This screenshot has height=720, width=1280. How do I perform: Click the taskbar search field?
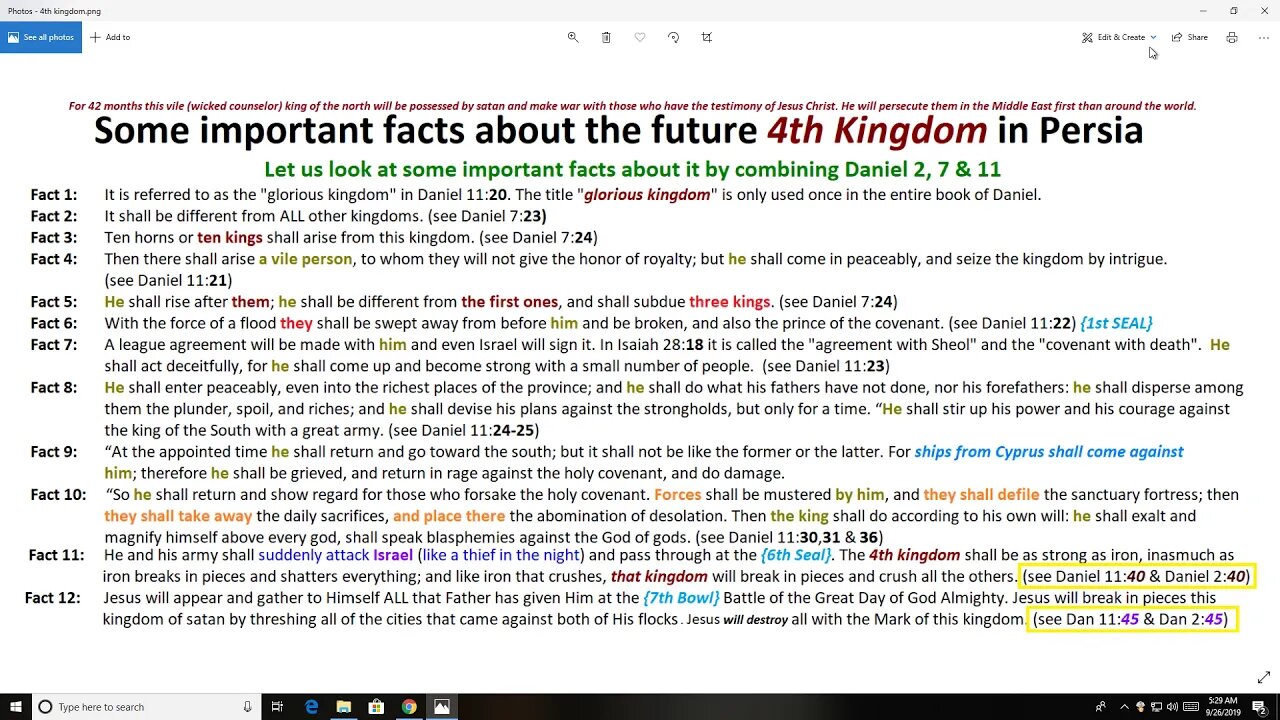147,707
